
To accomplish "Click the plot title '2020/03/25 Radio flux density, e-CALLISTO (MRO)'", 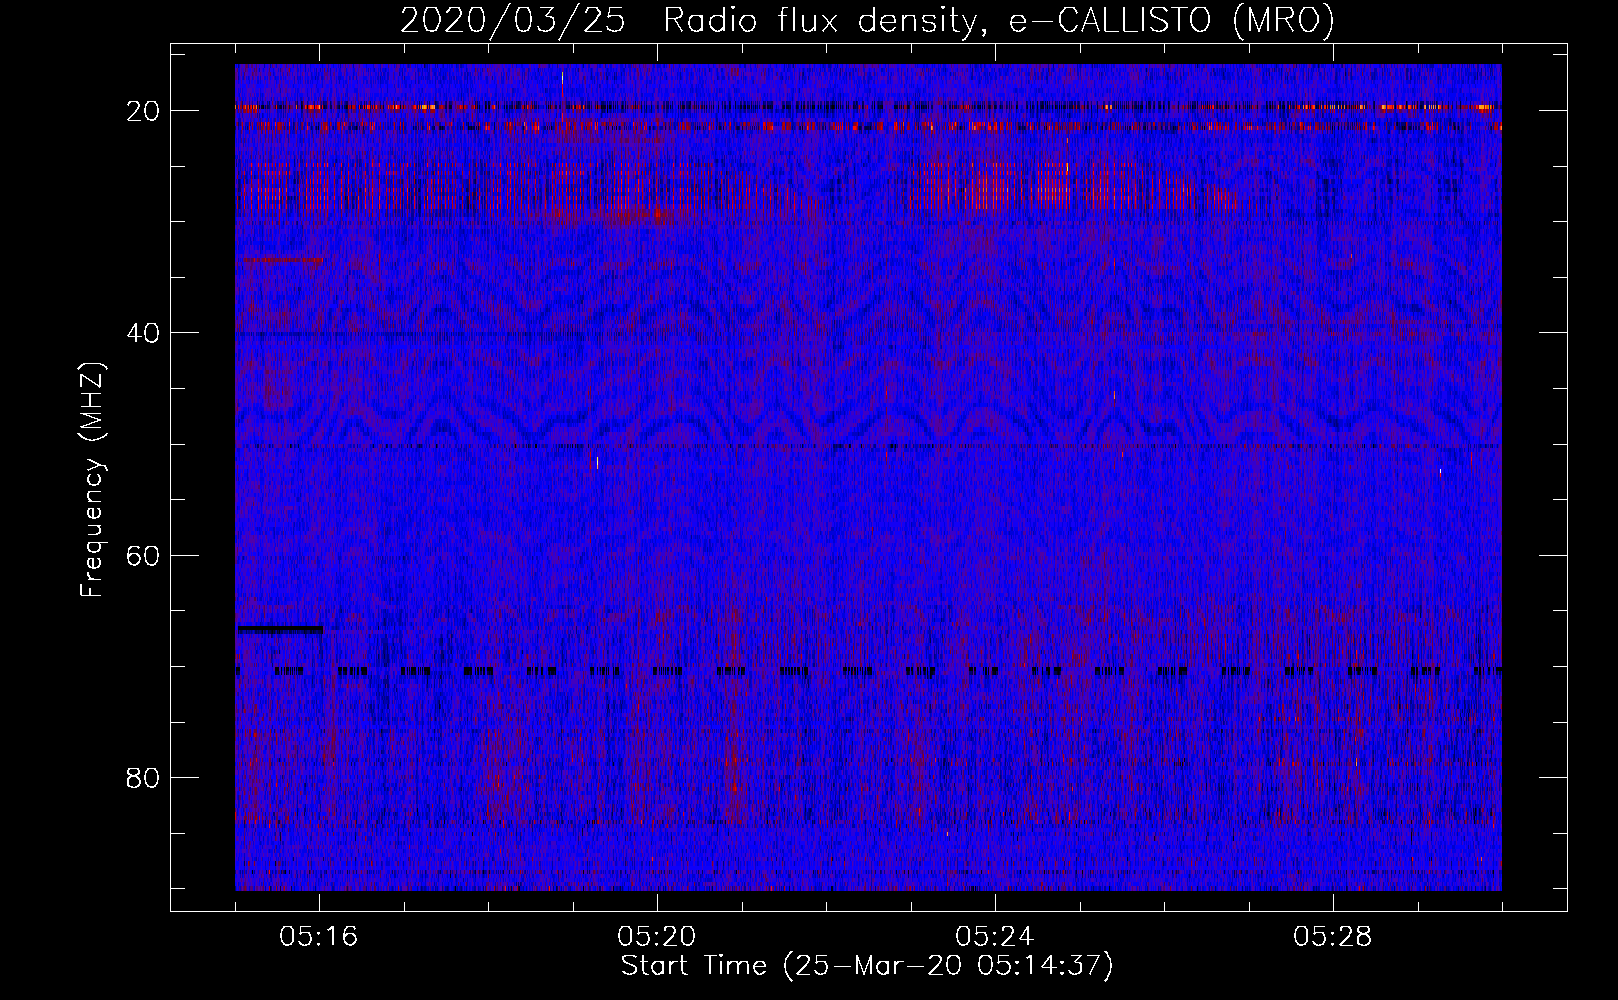I will [867, 20].
